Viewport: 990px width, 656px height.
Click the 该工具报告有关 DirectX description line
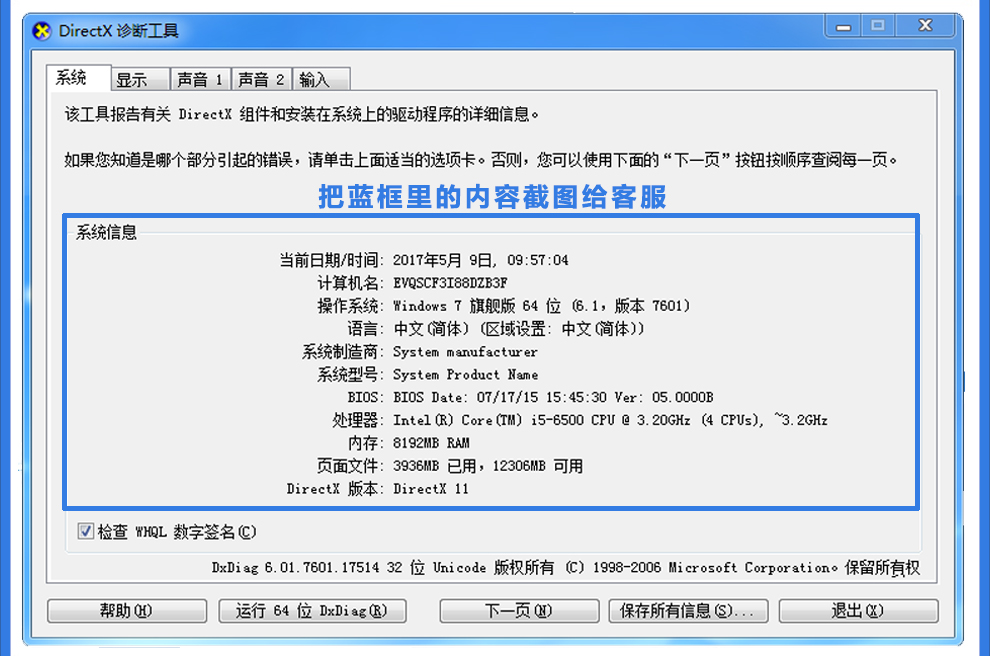tap(302, 114)
